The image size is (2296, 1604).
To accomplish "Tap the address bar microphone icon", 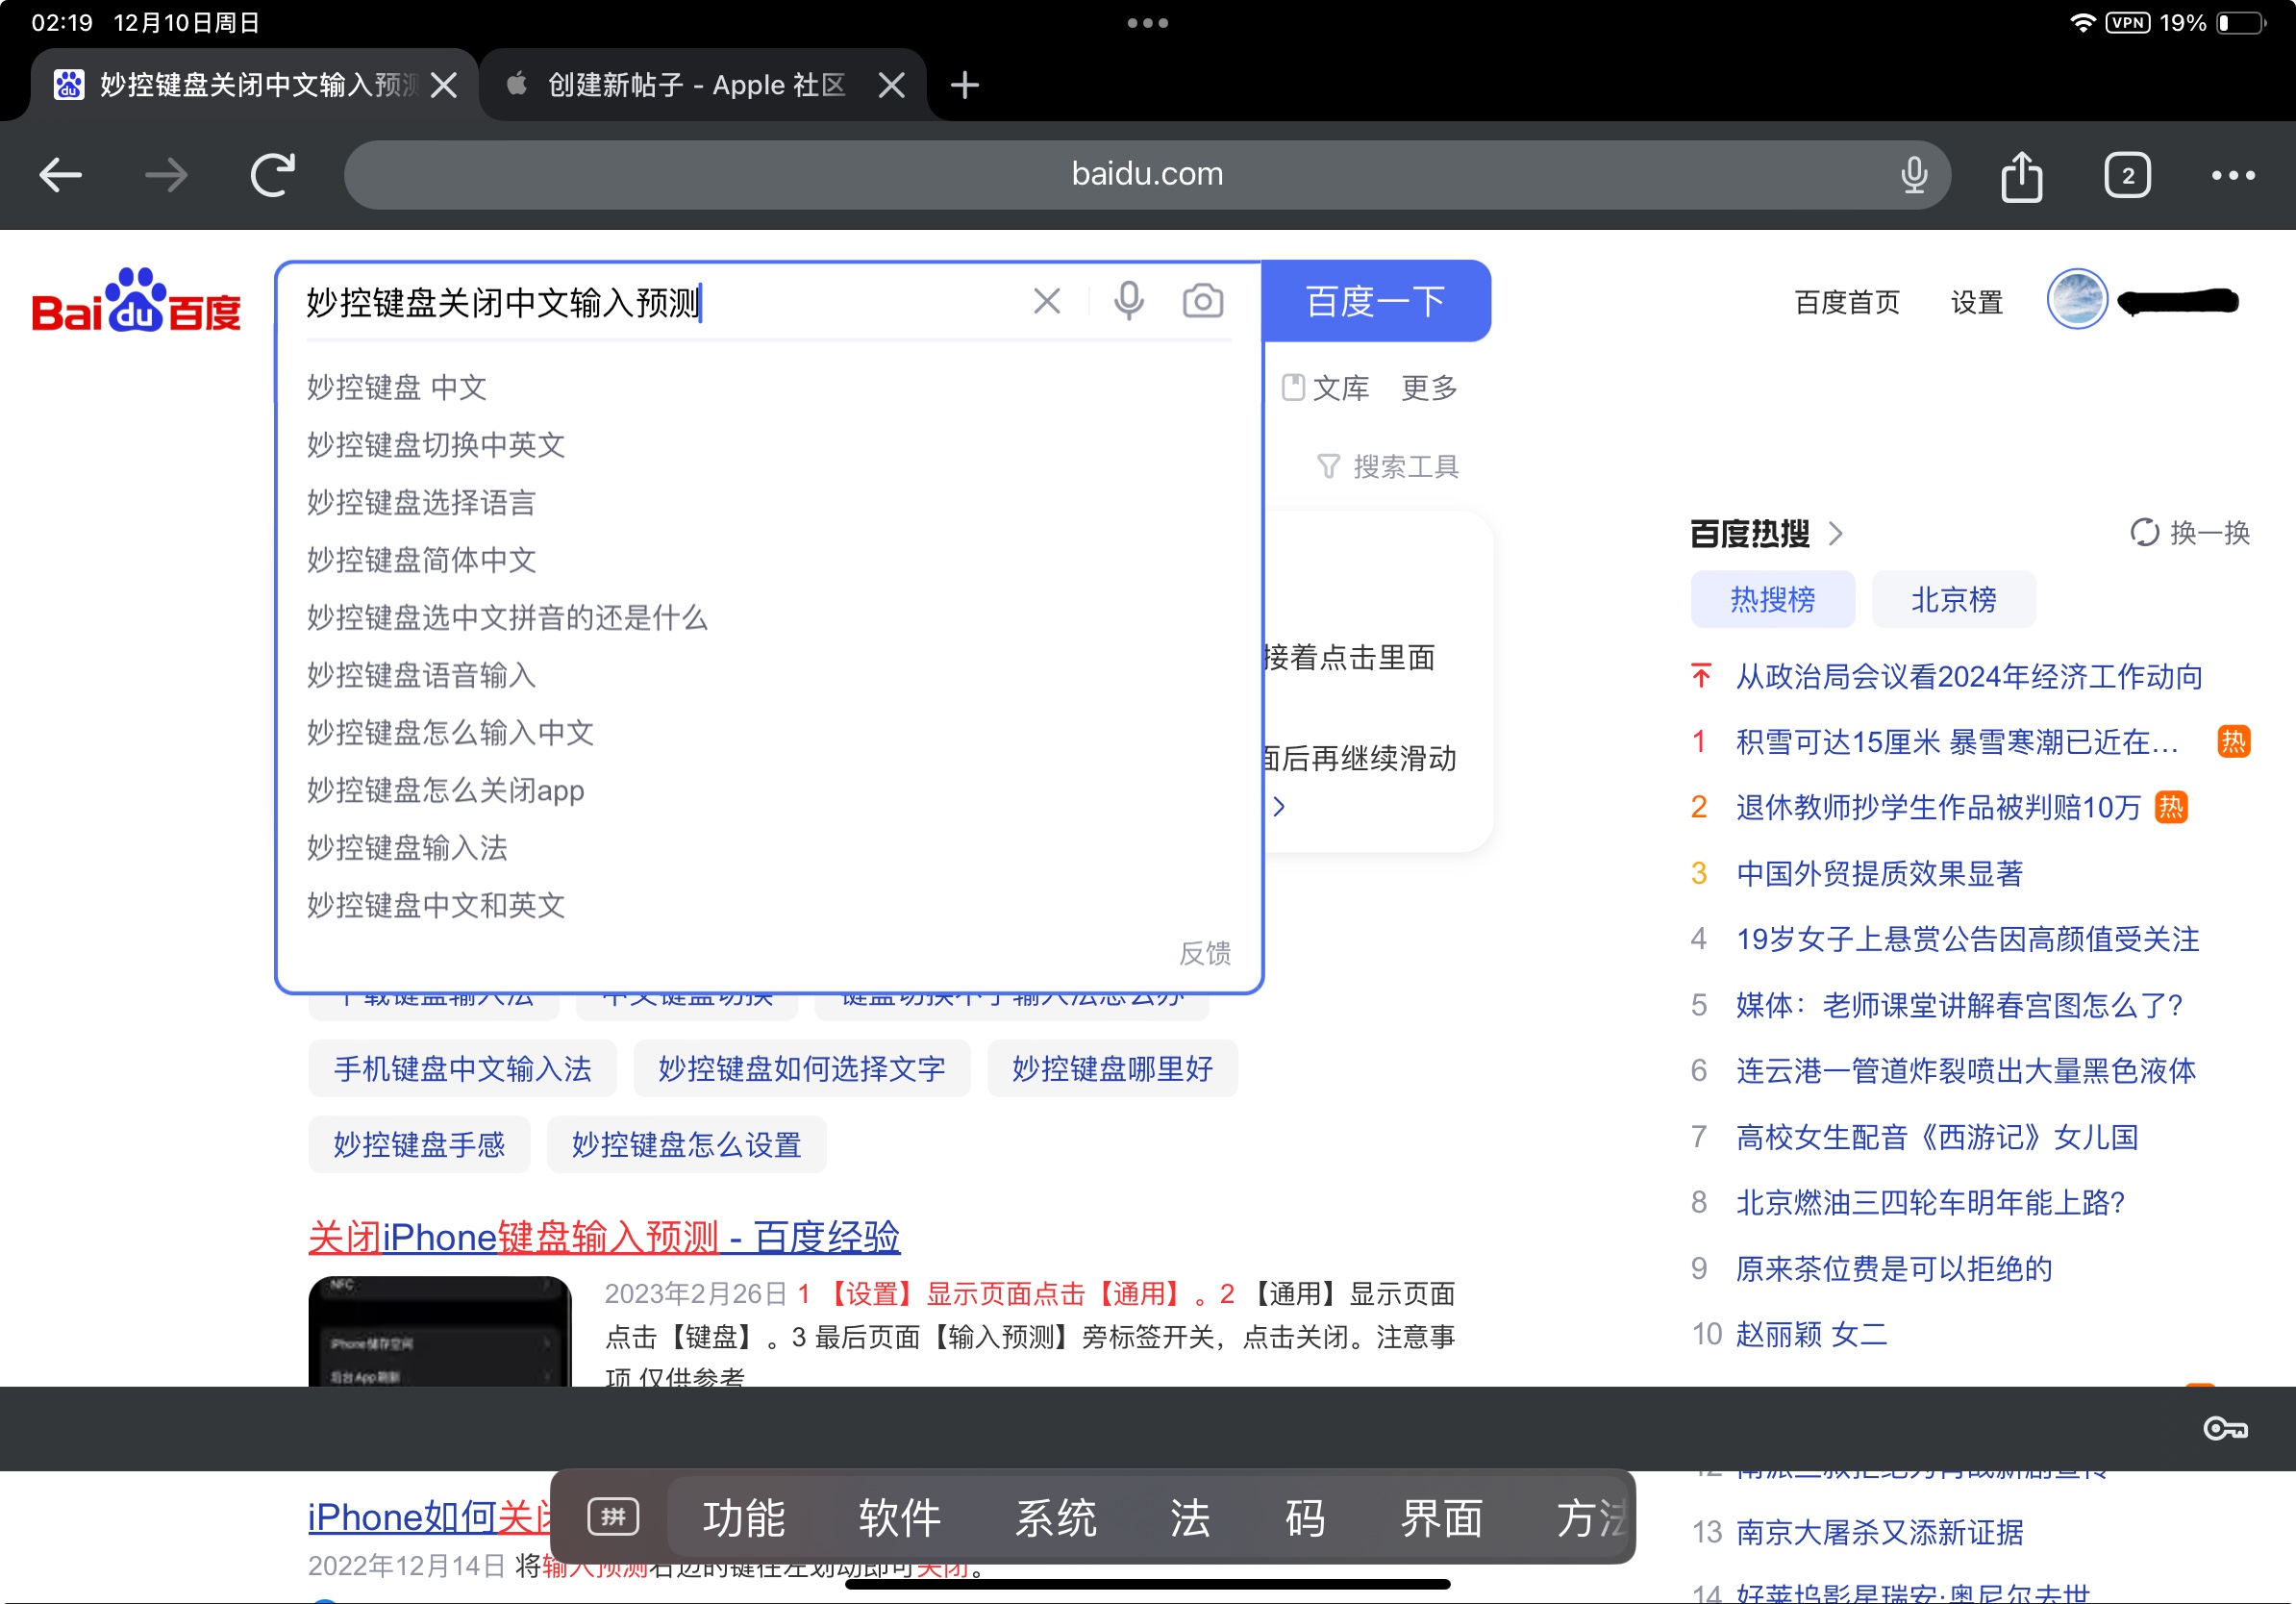I will coord(1913,175).
